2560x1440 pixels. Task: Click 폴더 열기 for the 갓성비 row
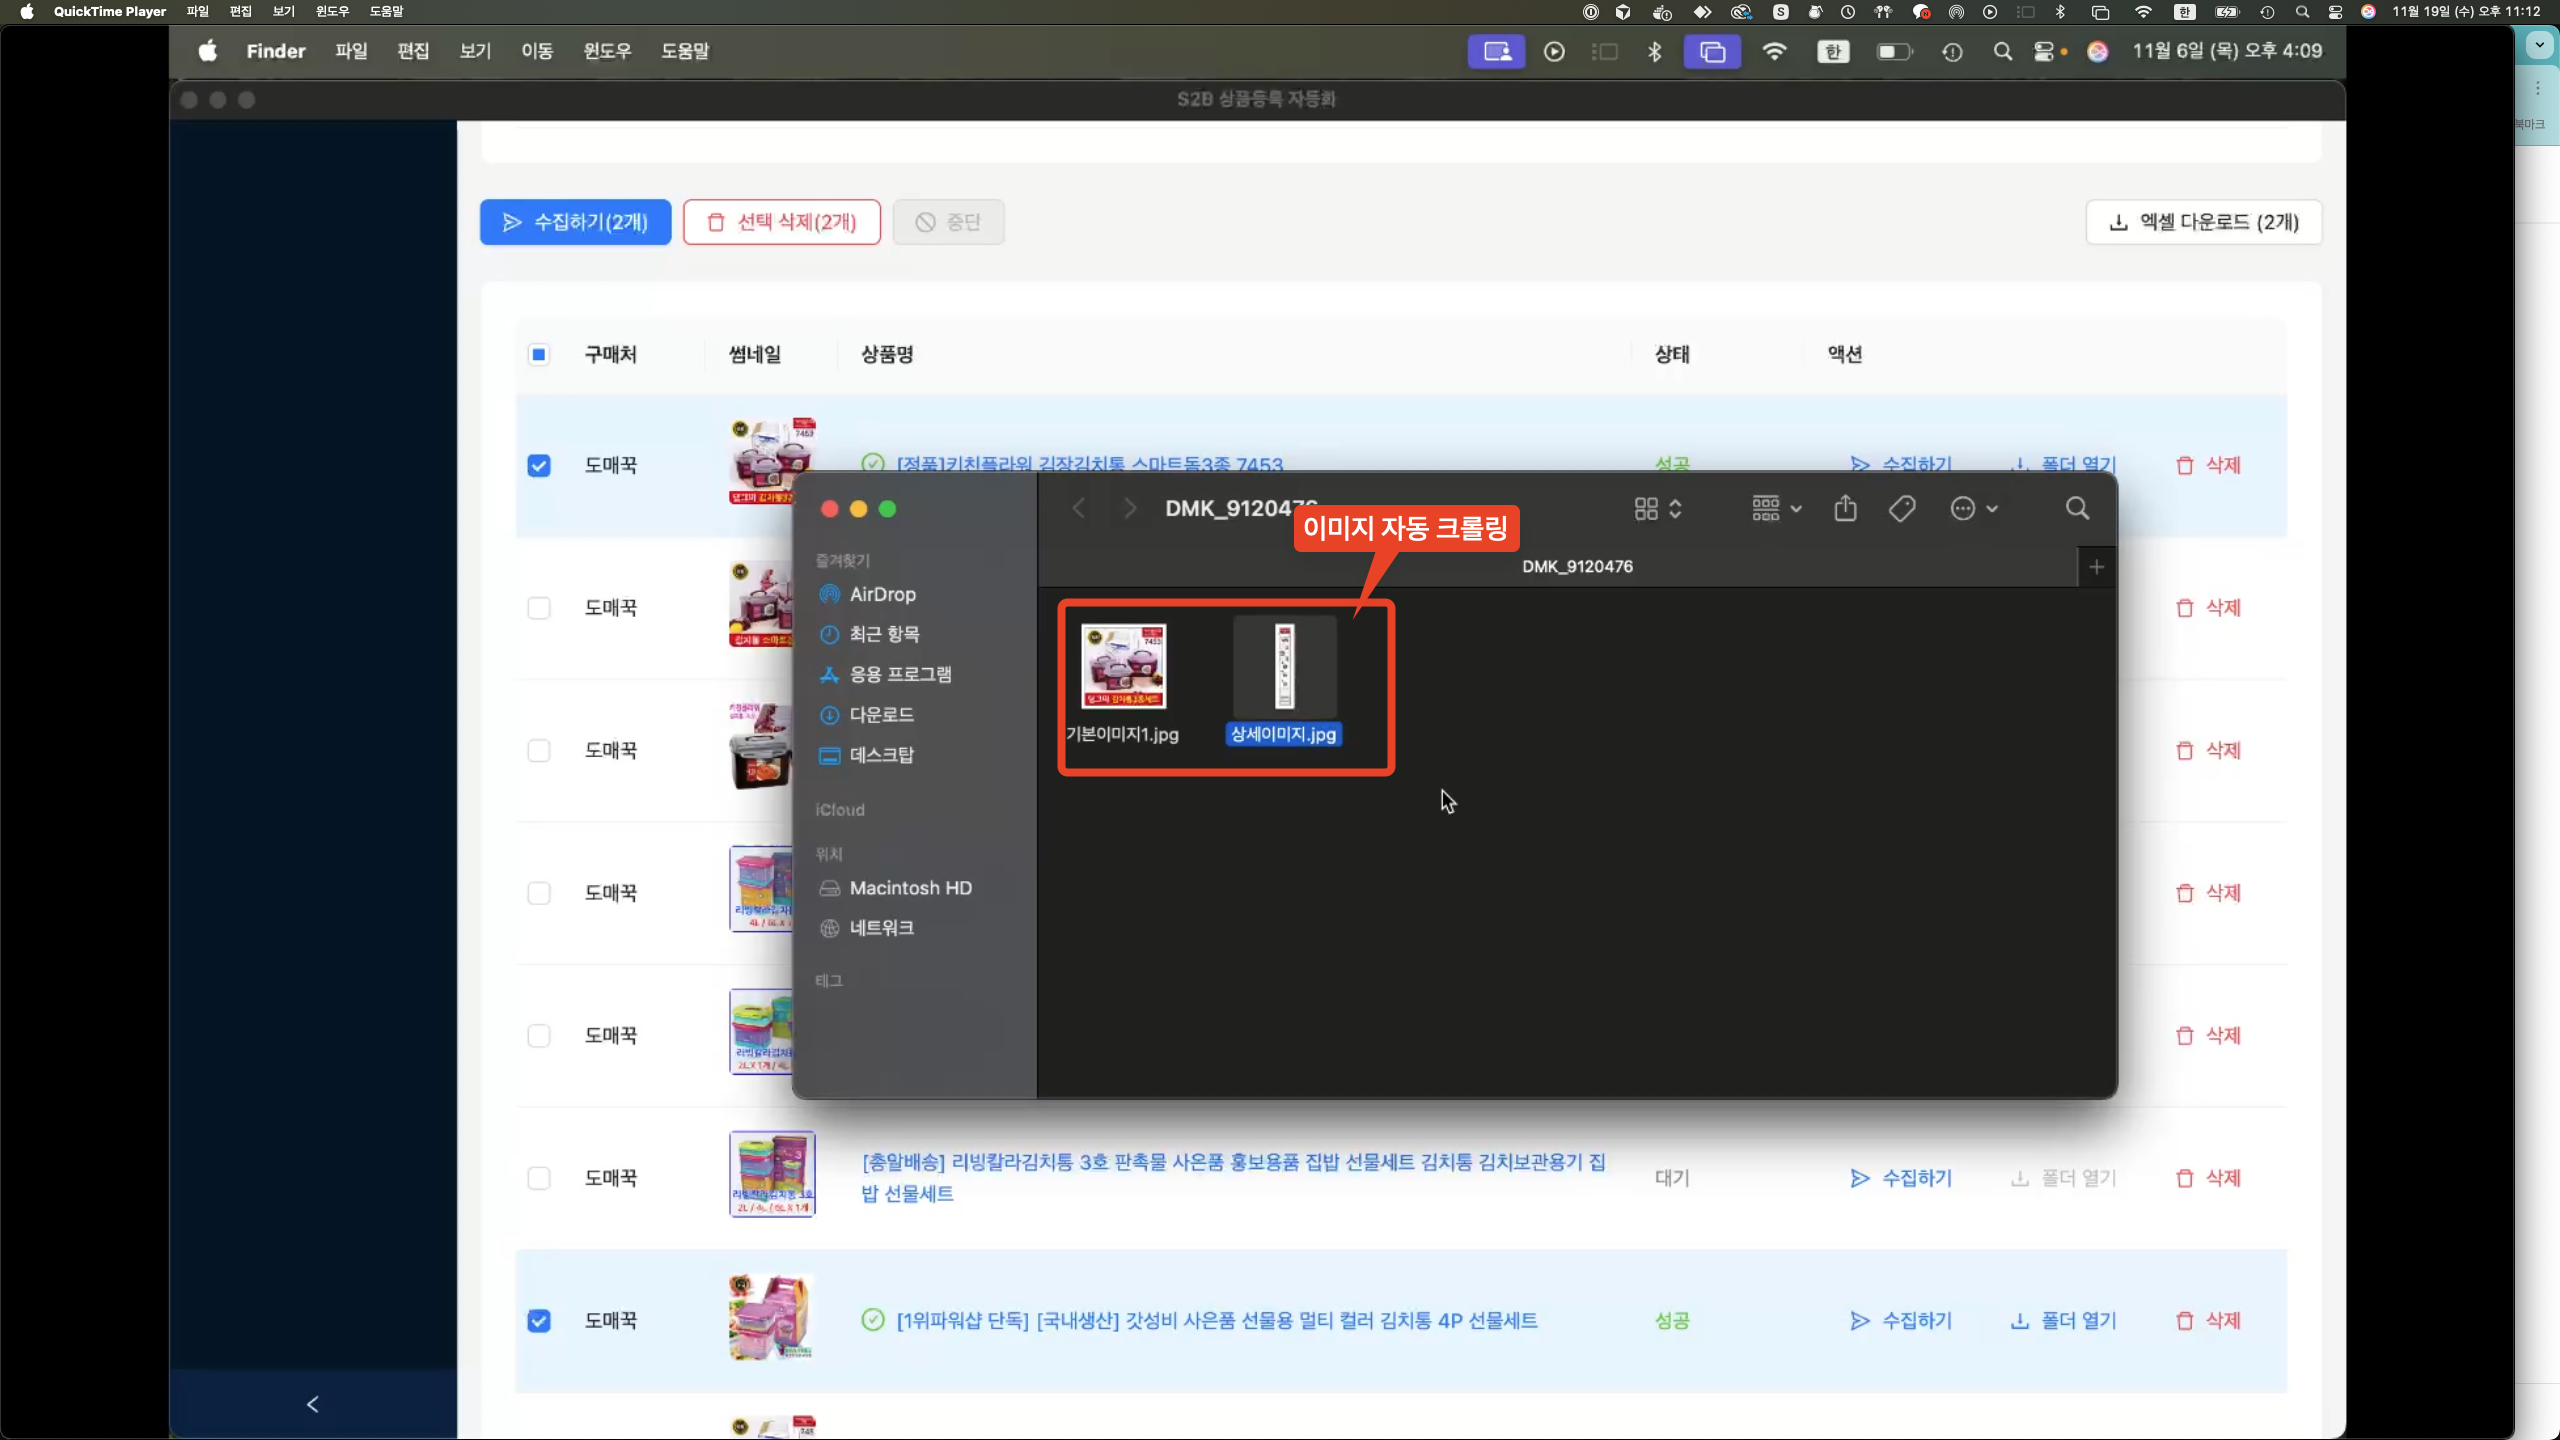[x=2064, y=1321]
